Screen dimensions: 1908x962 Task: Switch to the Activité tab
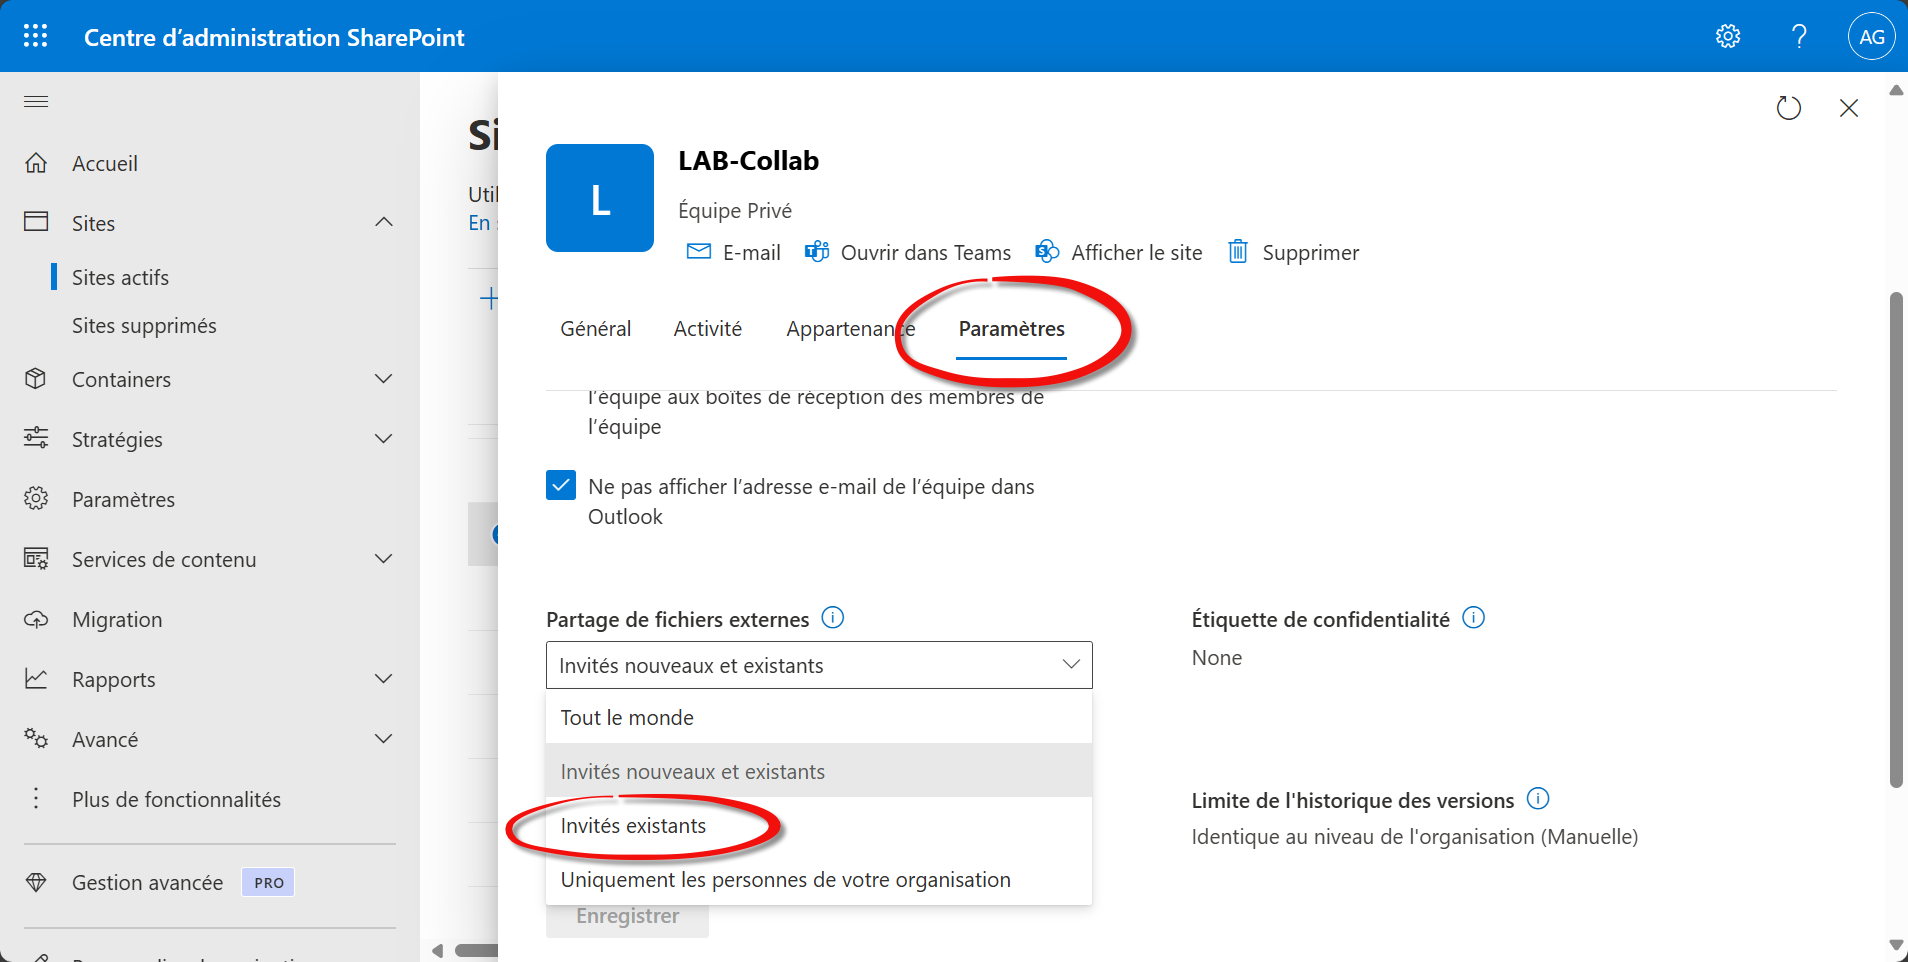point(707,329)
